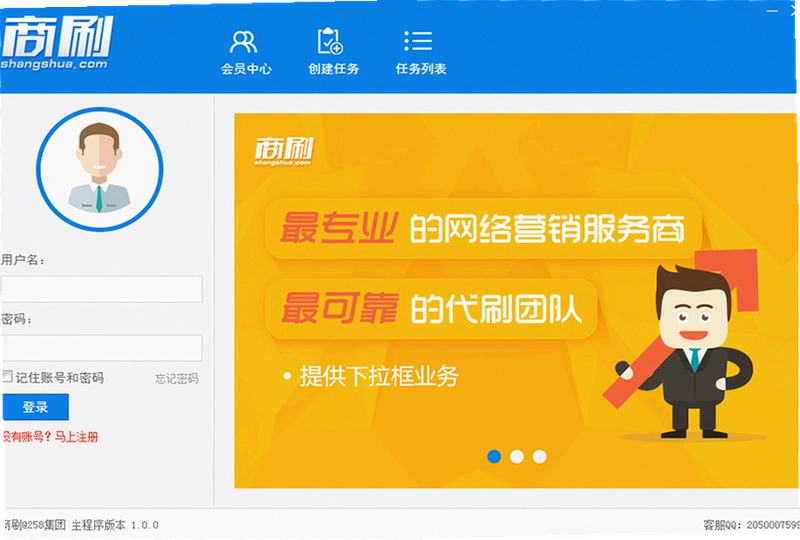
Task: Toggle 记住账号和密码 checkbox
Action: [x=7, y=377]
